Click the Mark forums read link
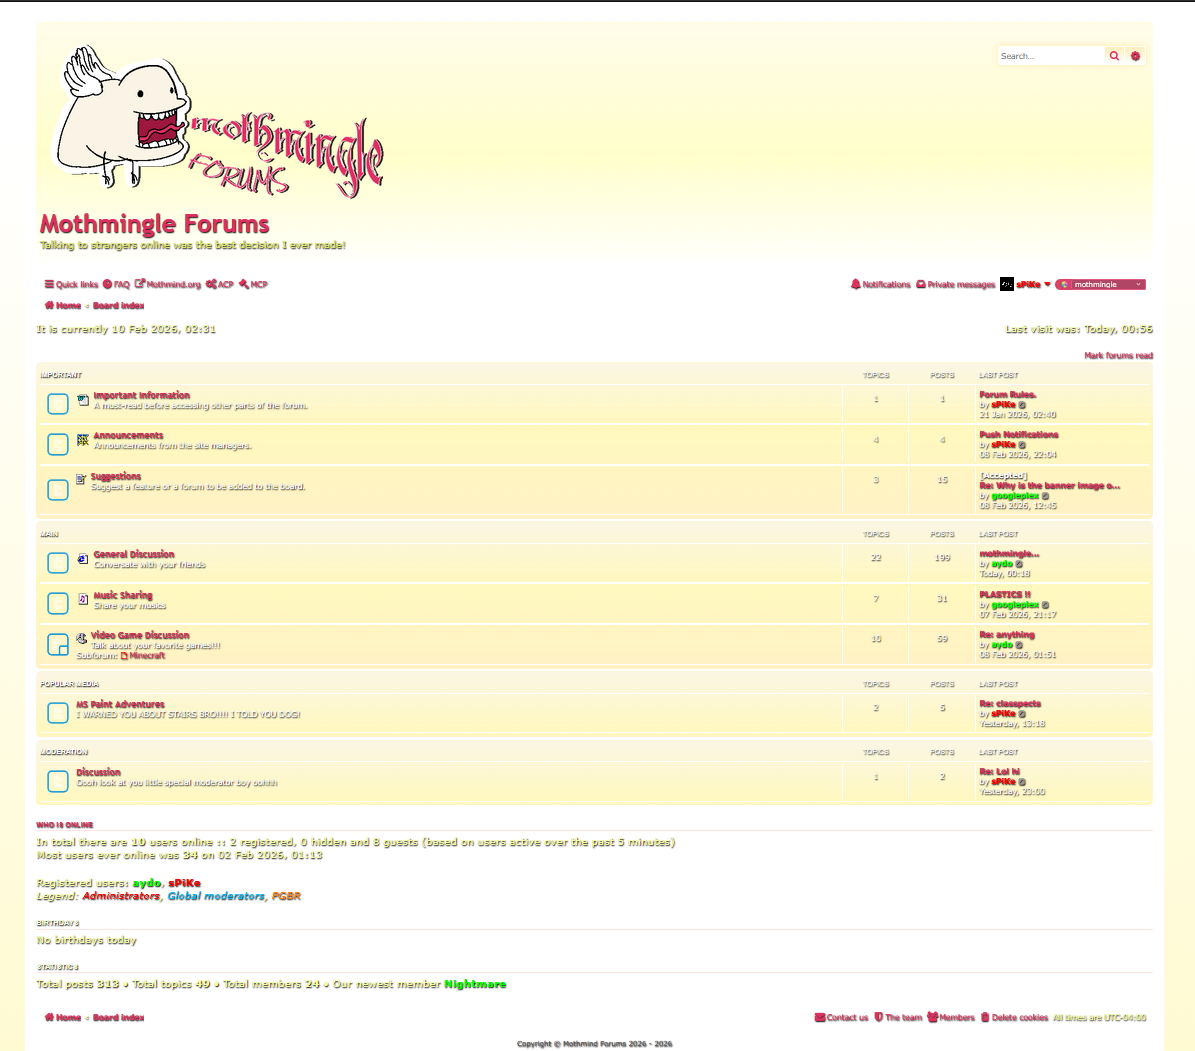Image resolution: width=1195 pixels, height=1051 pixels. click(x=1118, y=356)
